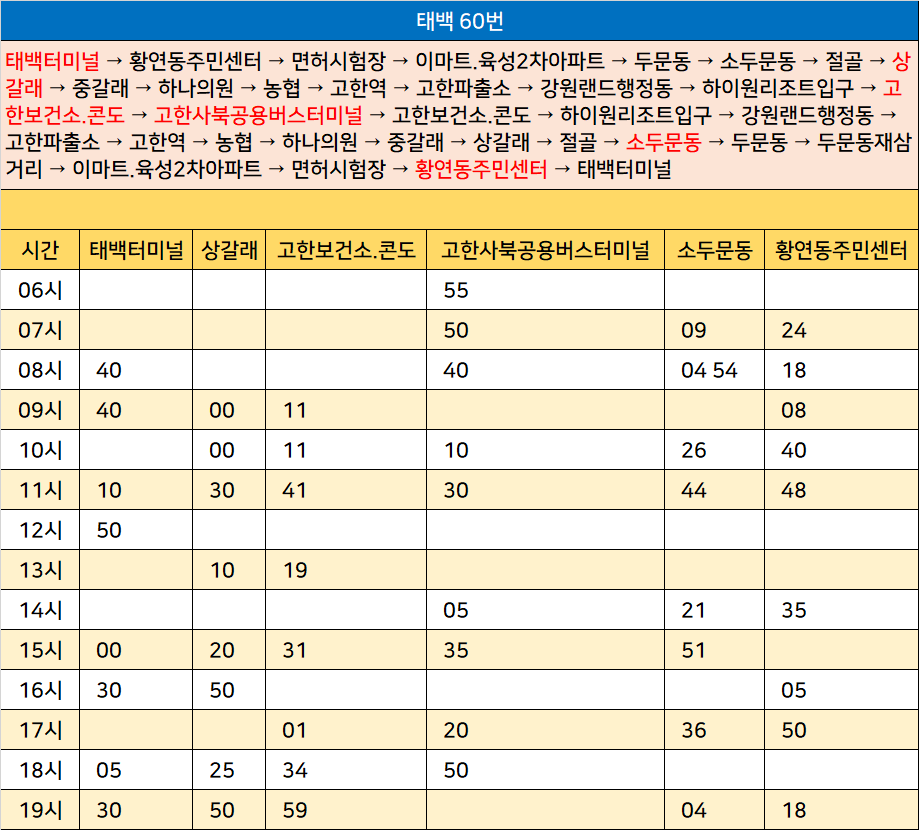Viewport: 919px width, 830px height.
Task: Select '31' in the 15시 row
Action: pyautogui.click(x=295, y=650)
